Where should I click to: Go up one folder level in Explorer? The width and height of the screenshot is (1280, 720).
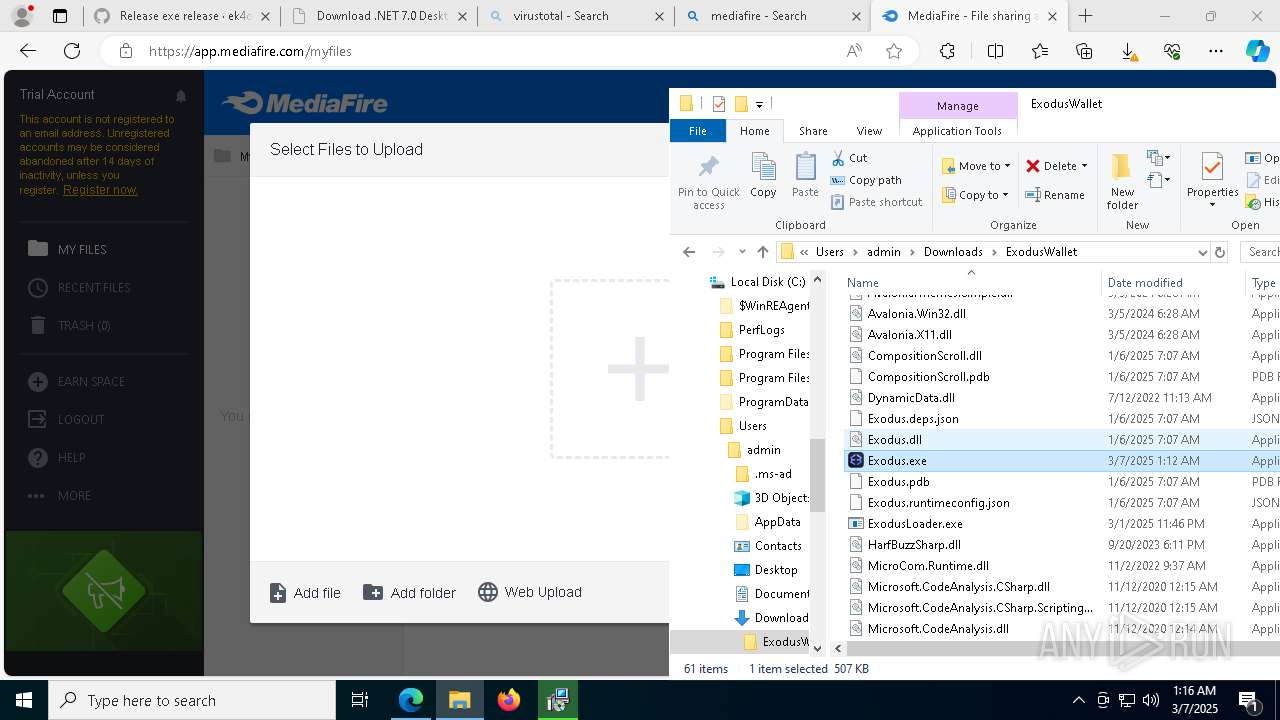763,252
